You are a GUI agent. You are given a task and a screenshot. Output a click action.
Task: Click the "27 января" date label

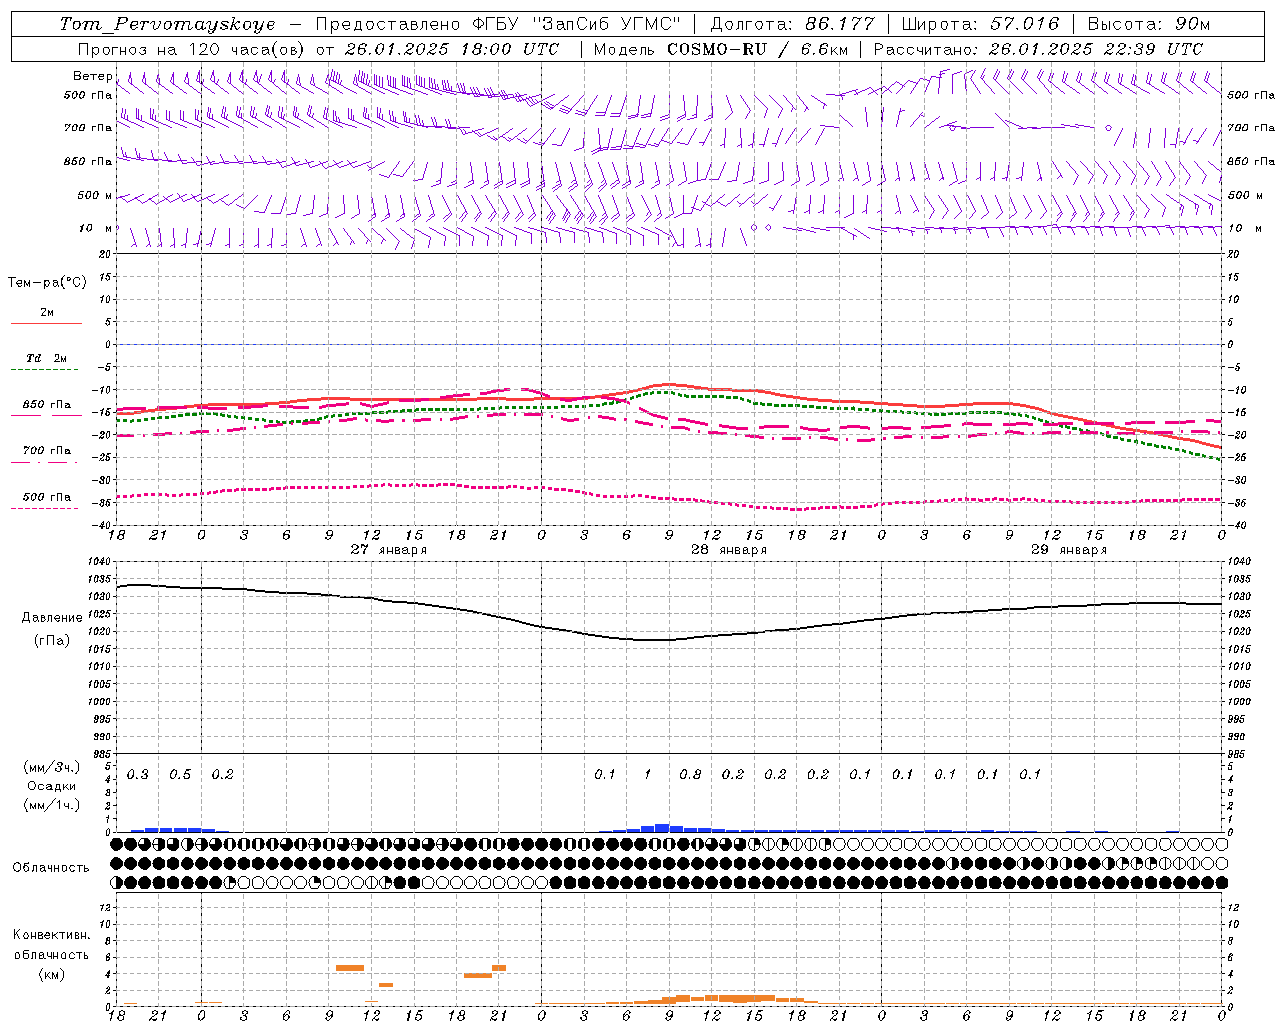388,550
